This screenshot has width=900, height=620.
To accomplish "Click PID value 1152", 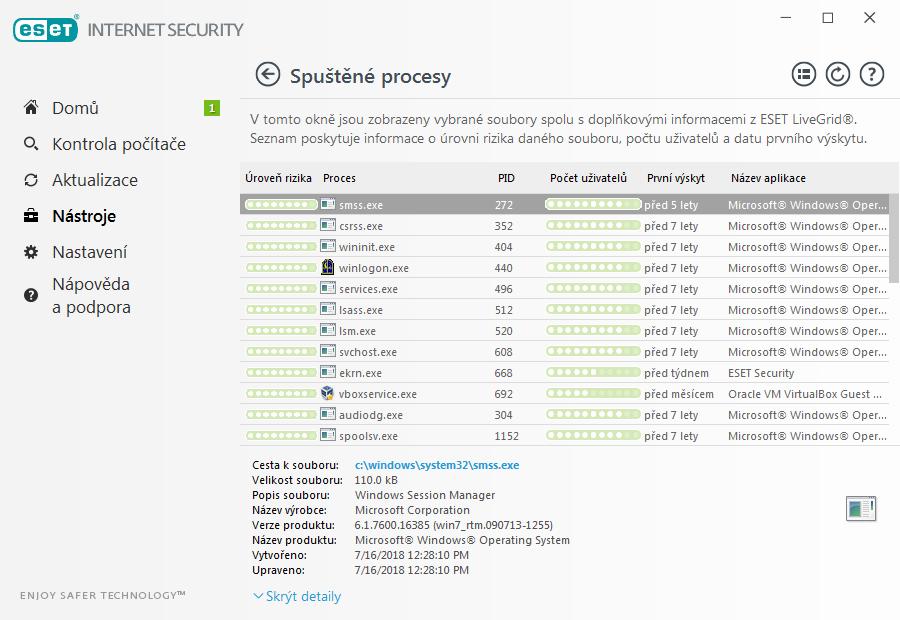I will click(506, 436).
